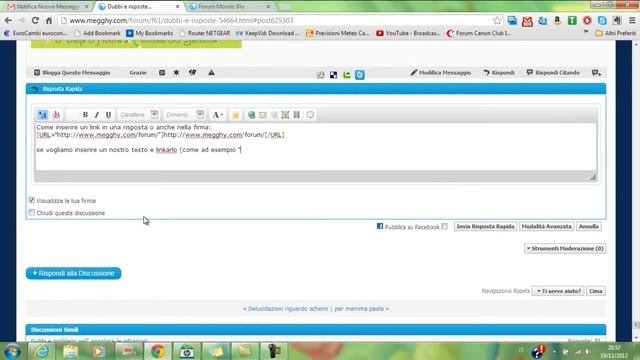Open KeepVid Download bookmark
The image size is (640, 360).
click(267, 33)
